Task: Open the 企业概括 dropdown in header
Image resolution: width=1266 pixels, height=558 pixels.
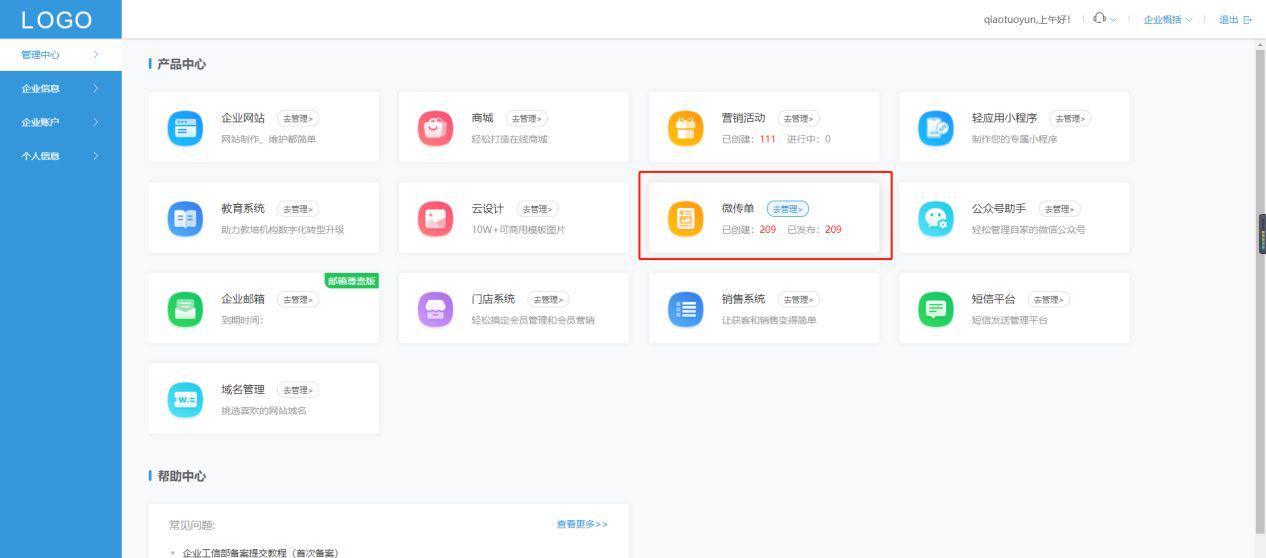Action: pyautogui.click(x=1168, y=20)
